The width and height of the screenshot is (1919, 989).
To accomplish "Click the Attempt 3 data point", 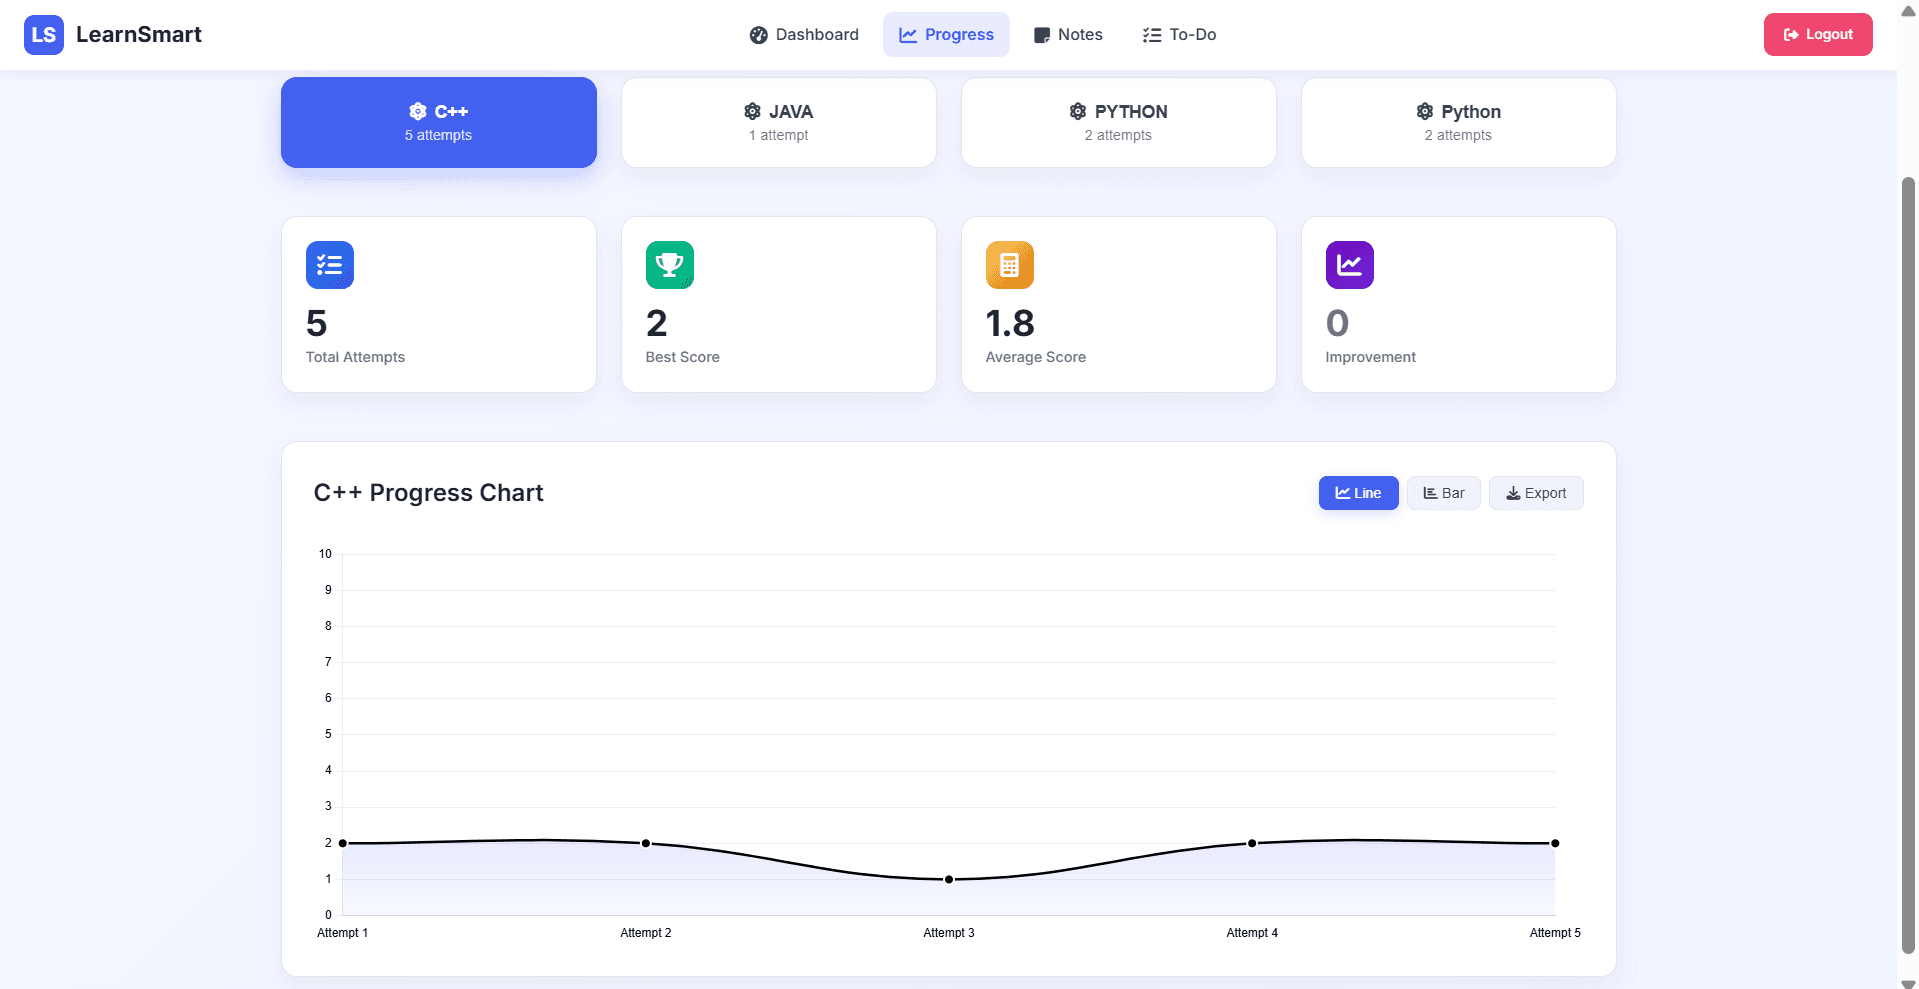I will click(x=949, y=879).
